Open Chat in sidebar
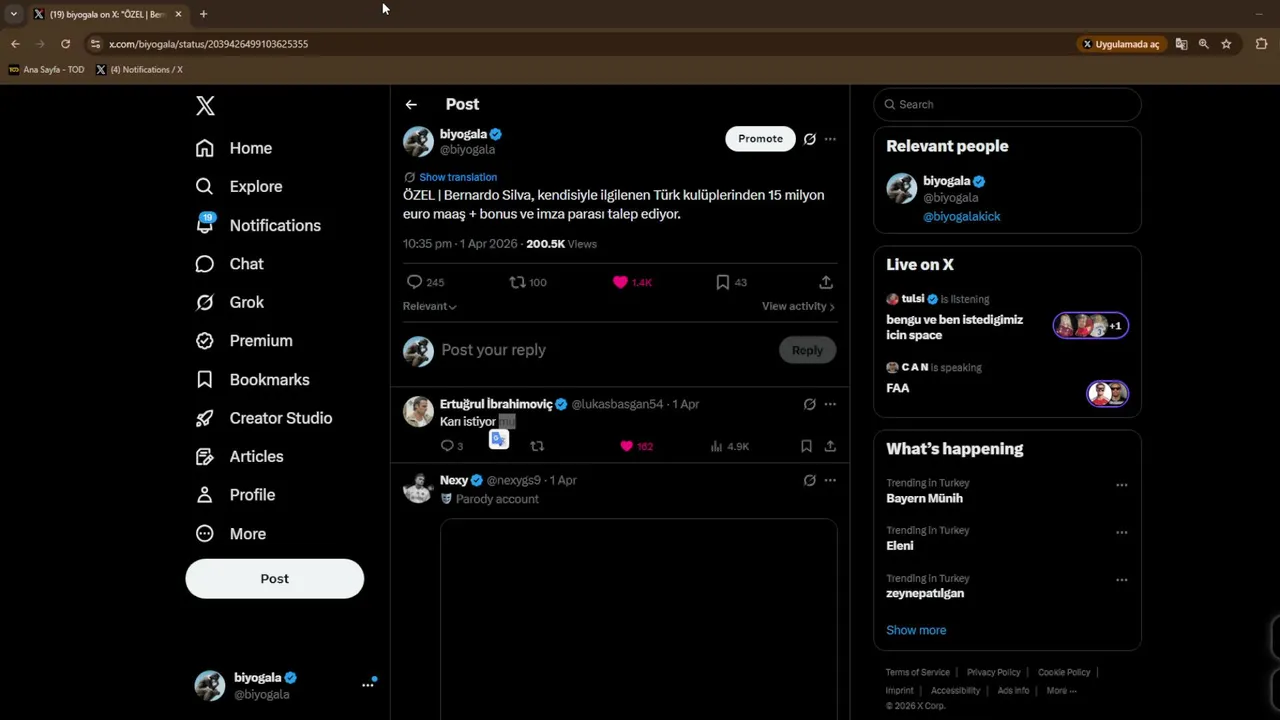The image size is (1280, 720). pos(230,264)
